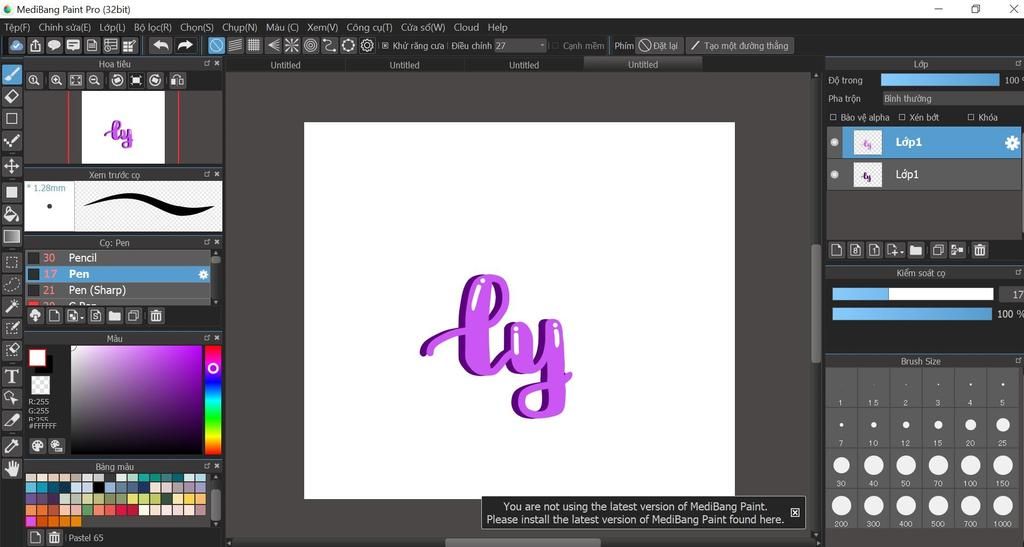The image size is (1024, 547).
Task: Open the Pen brush settings gear
Action: coord(203,274)
